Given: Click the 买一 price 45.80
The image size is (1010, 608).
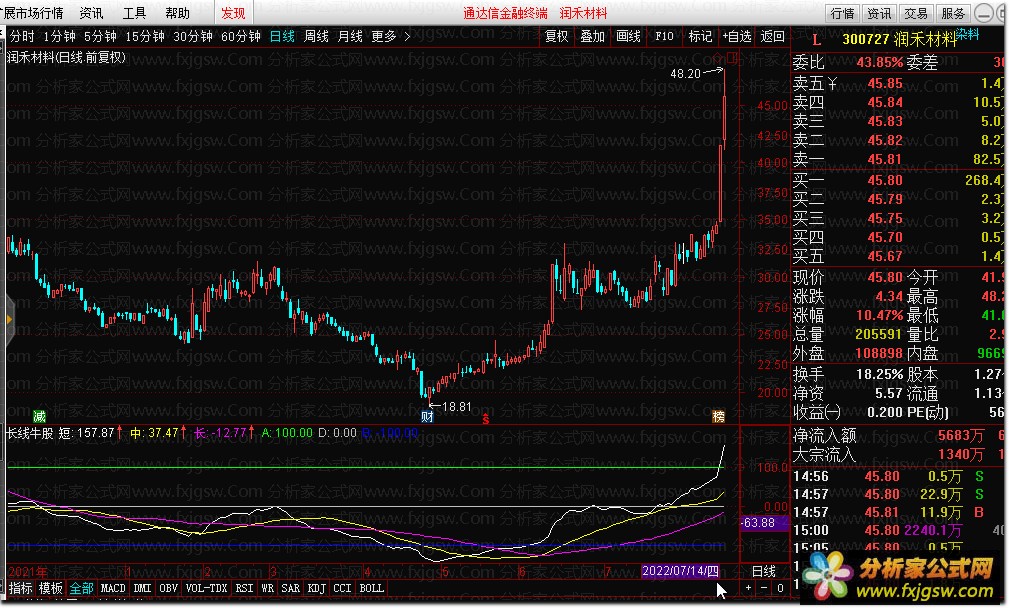Looking at the screenshot, I should (884, 180).
